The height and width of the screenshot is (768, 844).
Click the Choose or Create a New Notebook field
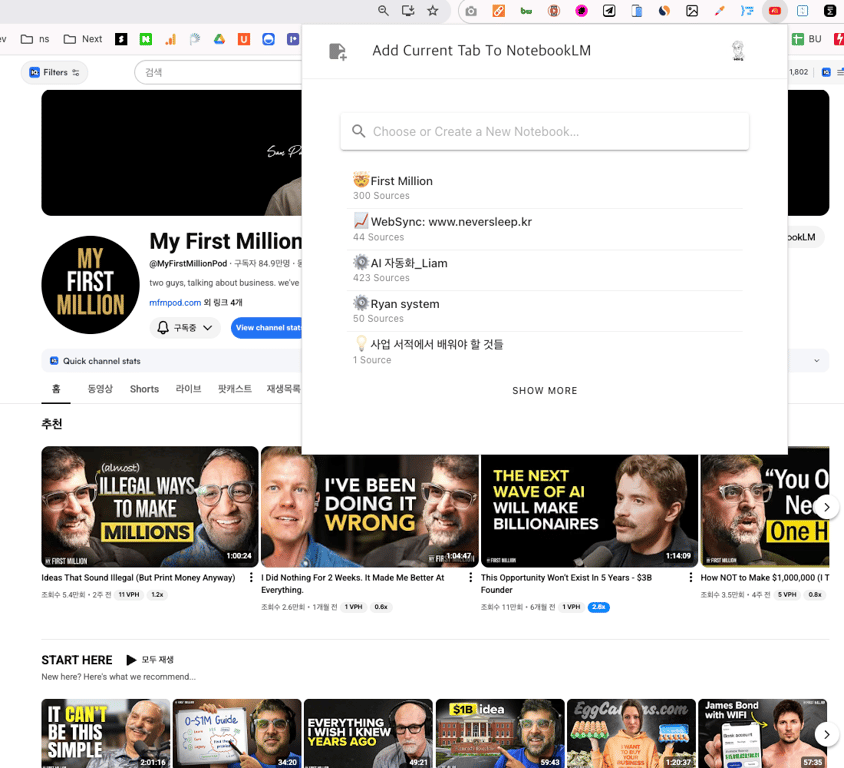[544, 131]
